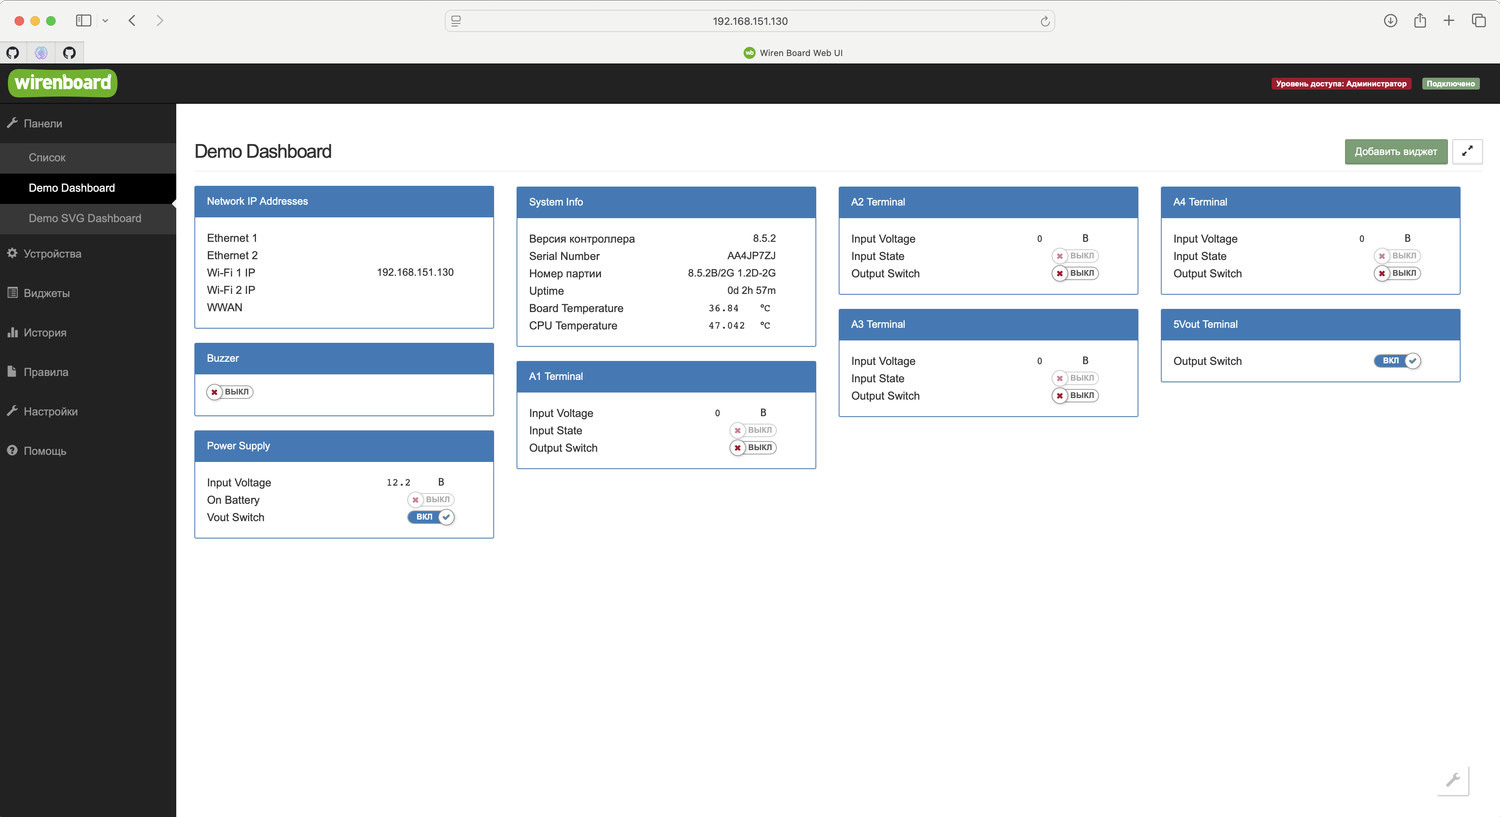Click Safari back arrow
Image resolution: width=1500 pixels, height=817 pixels.
click(132, 21)
